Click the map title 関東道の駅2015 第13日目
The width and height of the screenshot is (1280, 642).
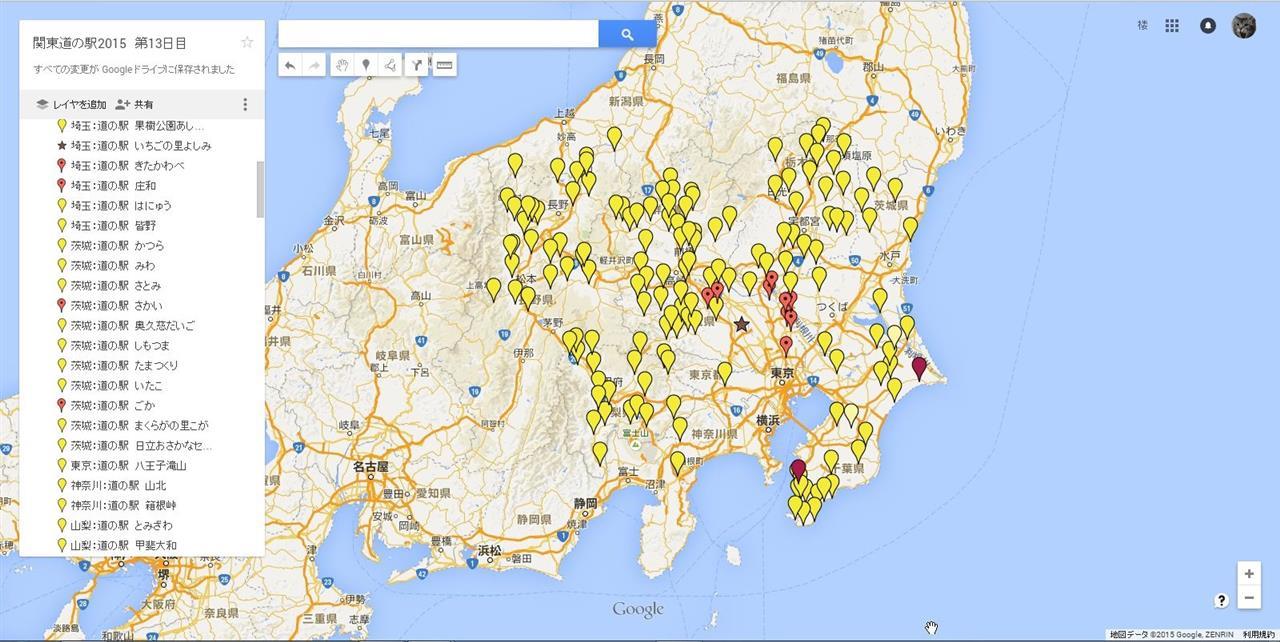tap(110, 43)
